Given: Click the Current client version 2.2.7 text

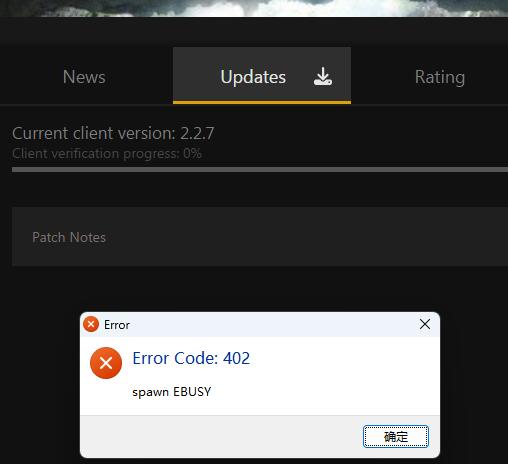Looking at the screenshot, I should pyautogui.click(x=113, y=134).
